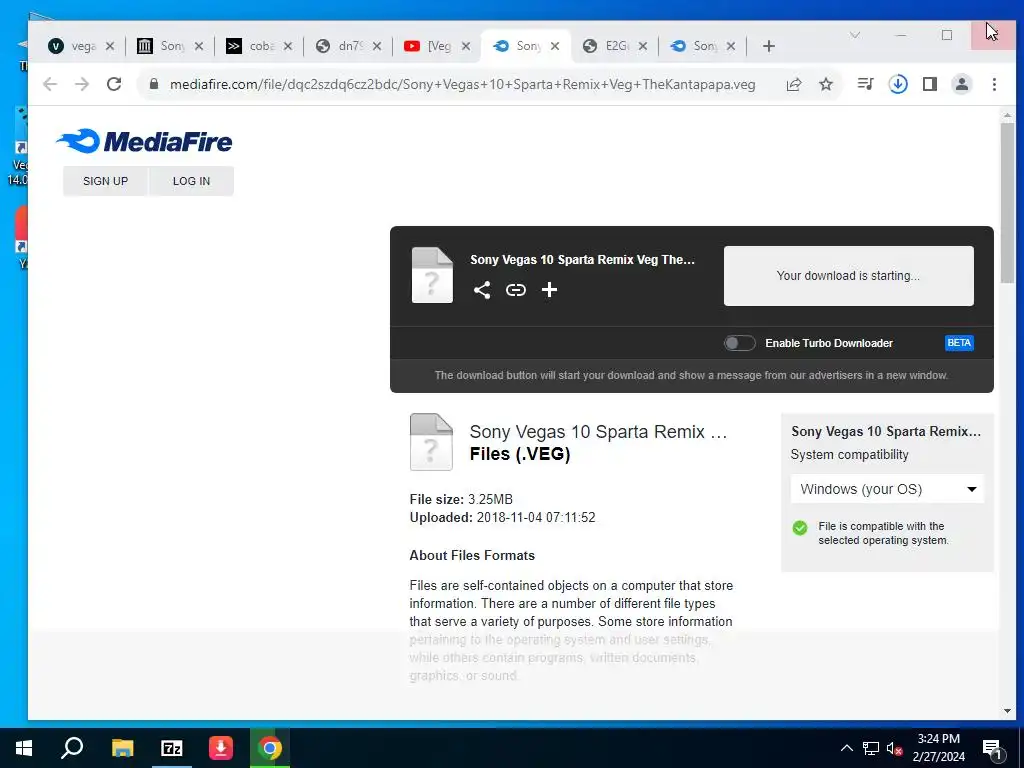Open 7-Zip from taskbar

(172, 748)
